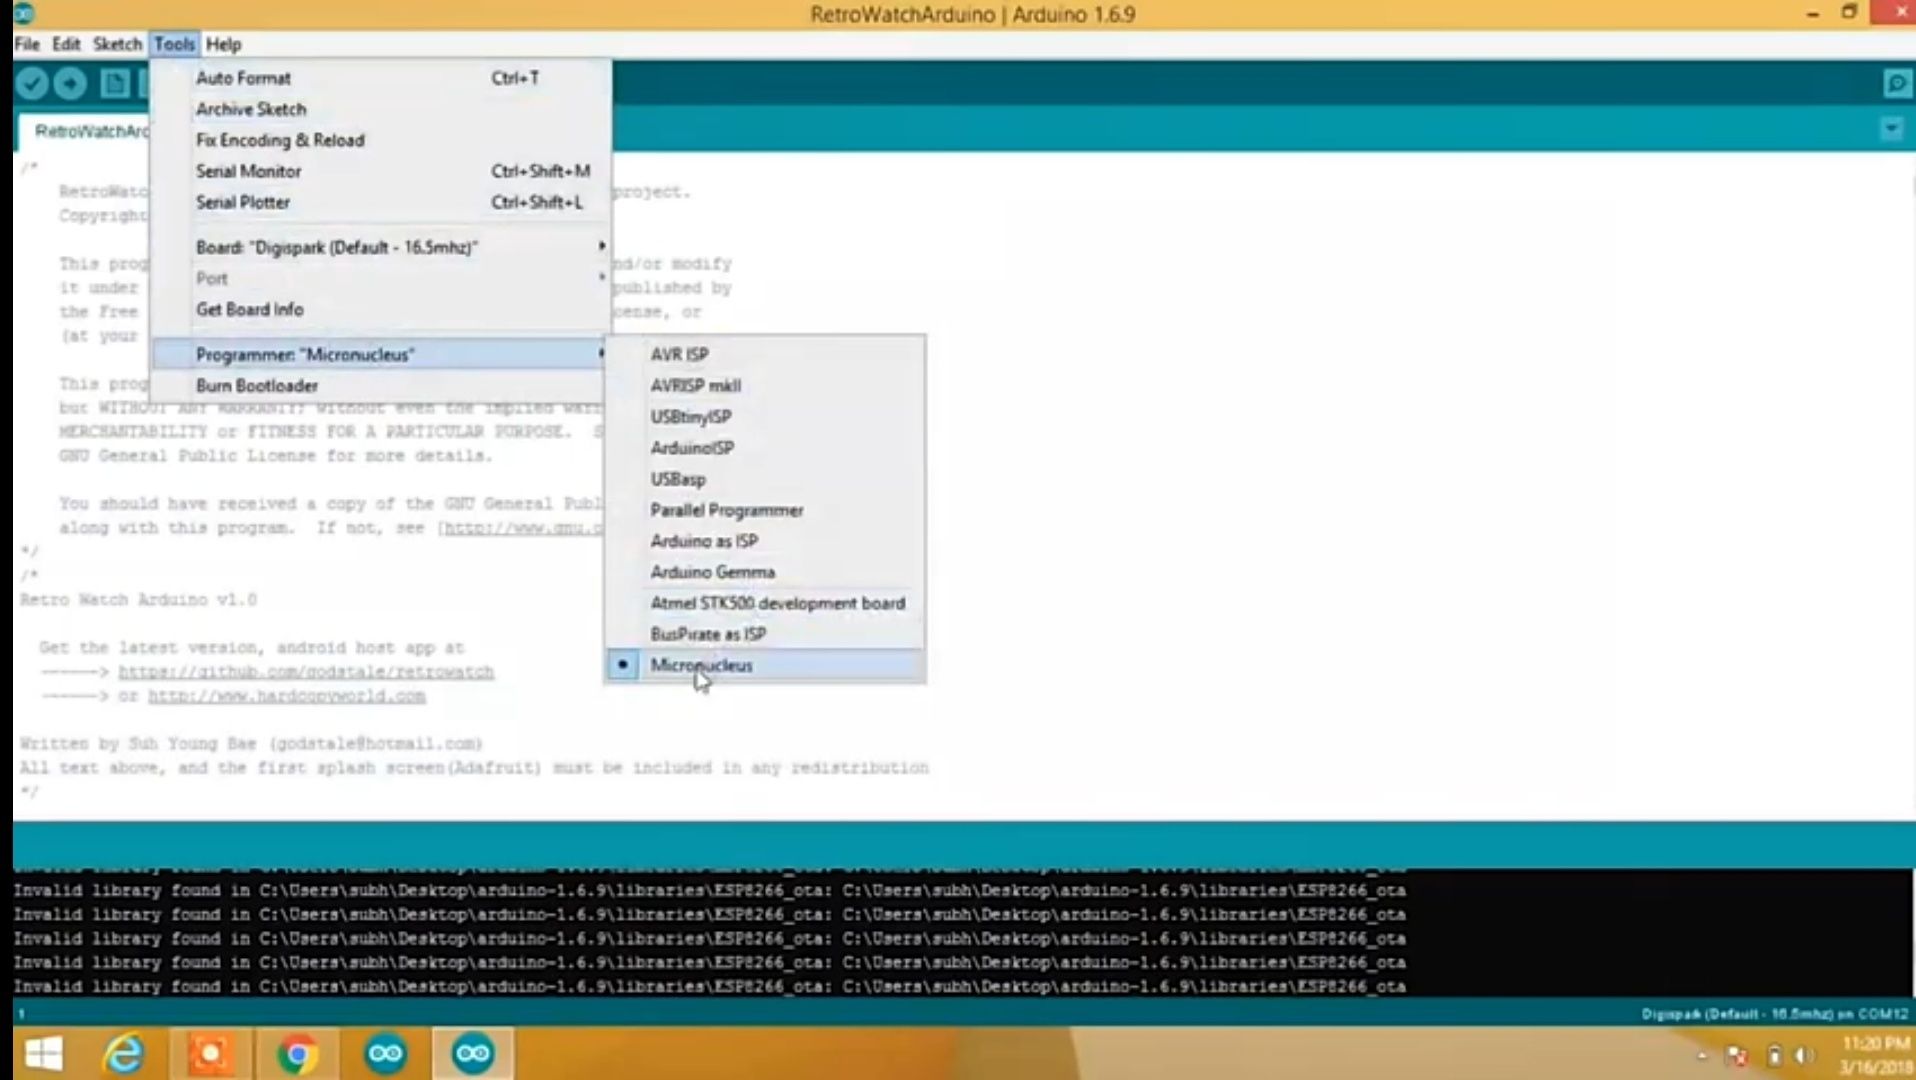Launch Google Chrome from the taskbar

(296, 1053)
